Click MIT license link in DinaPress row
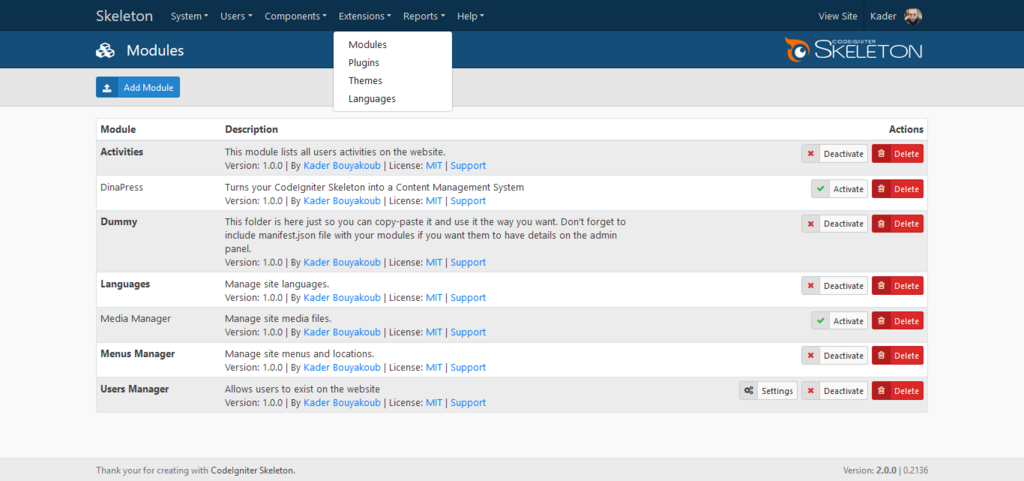The width and height of the screenshot is (1024, 481). point(434,201)
